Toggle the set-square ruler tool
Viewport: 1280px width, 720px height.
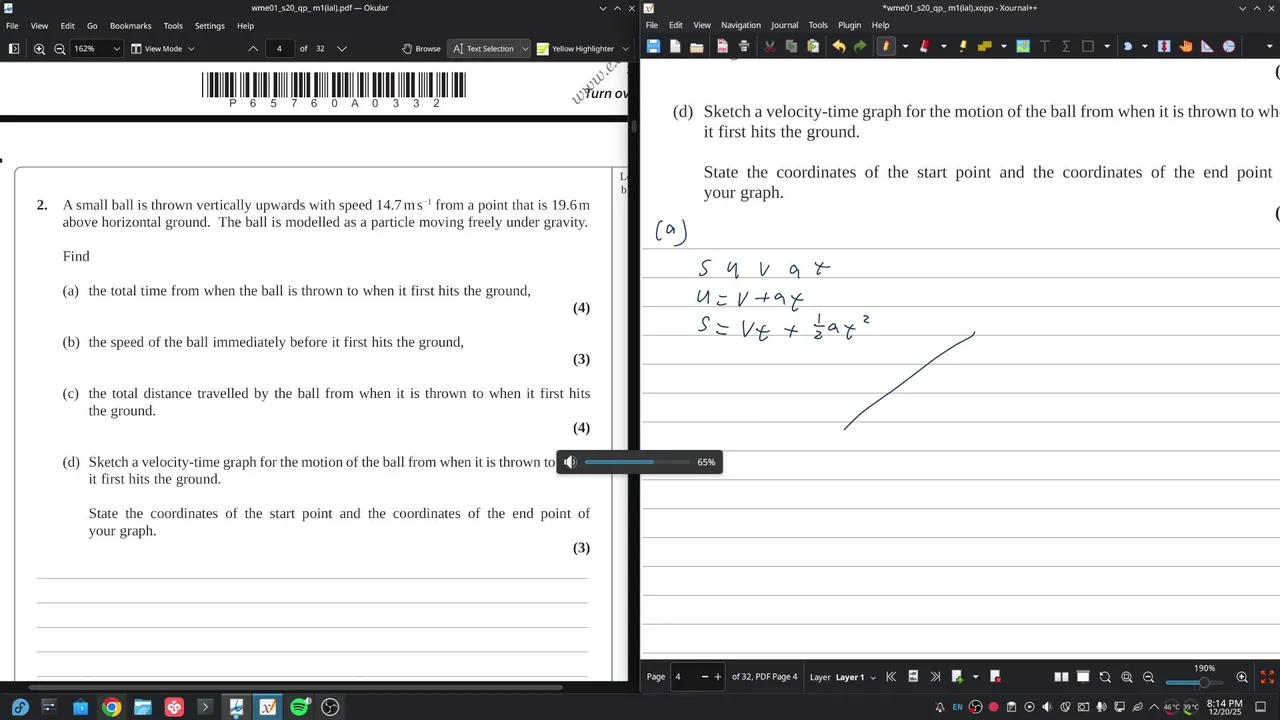point(1207,46)
